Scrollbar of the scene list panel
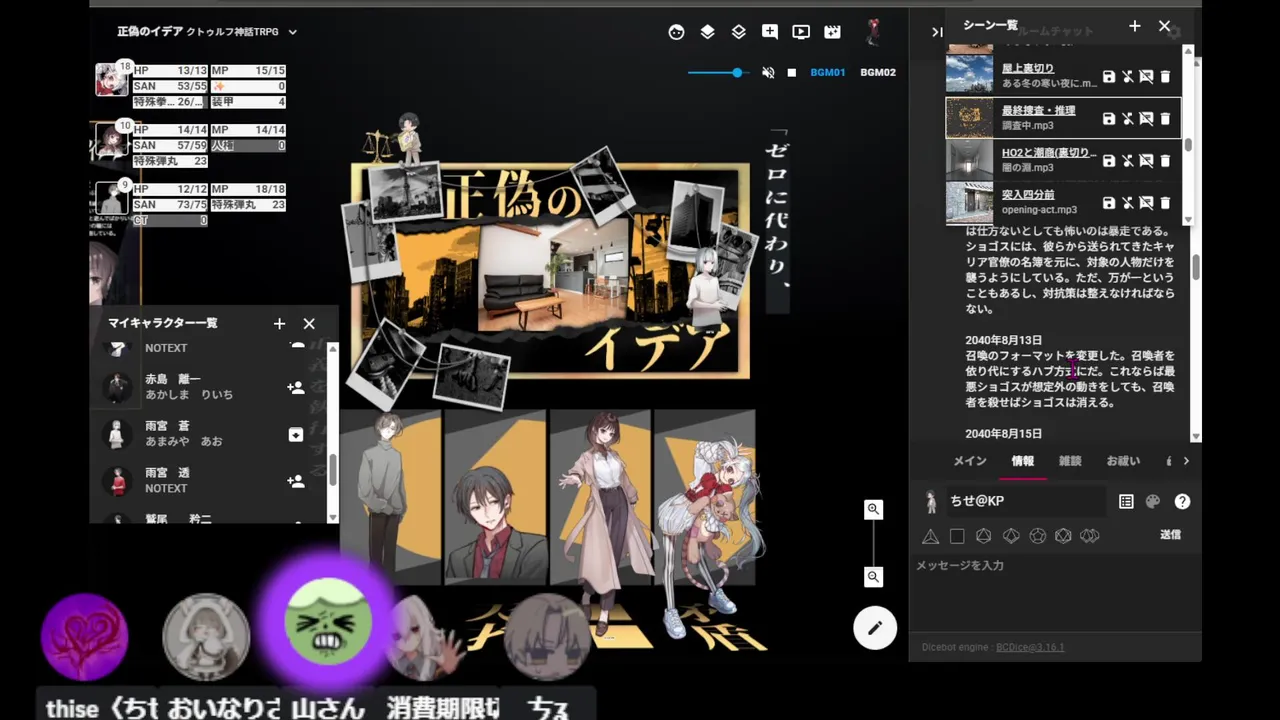1280x720 pixels. click(x=1188, y=146)
